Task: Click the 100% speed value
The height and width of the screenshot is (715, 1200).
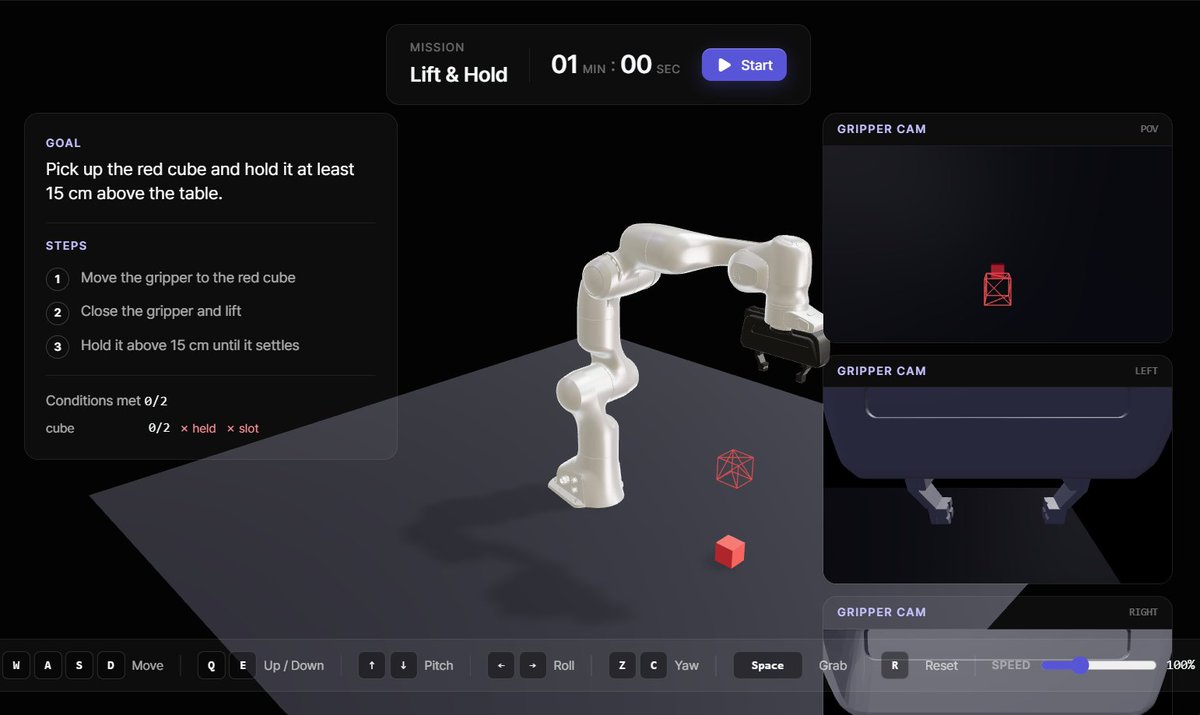Action: (1181, 665)
